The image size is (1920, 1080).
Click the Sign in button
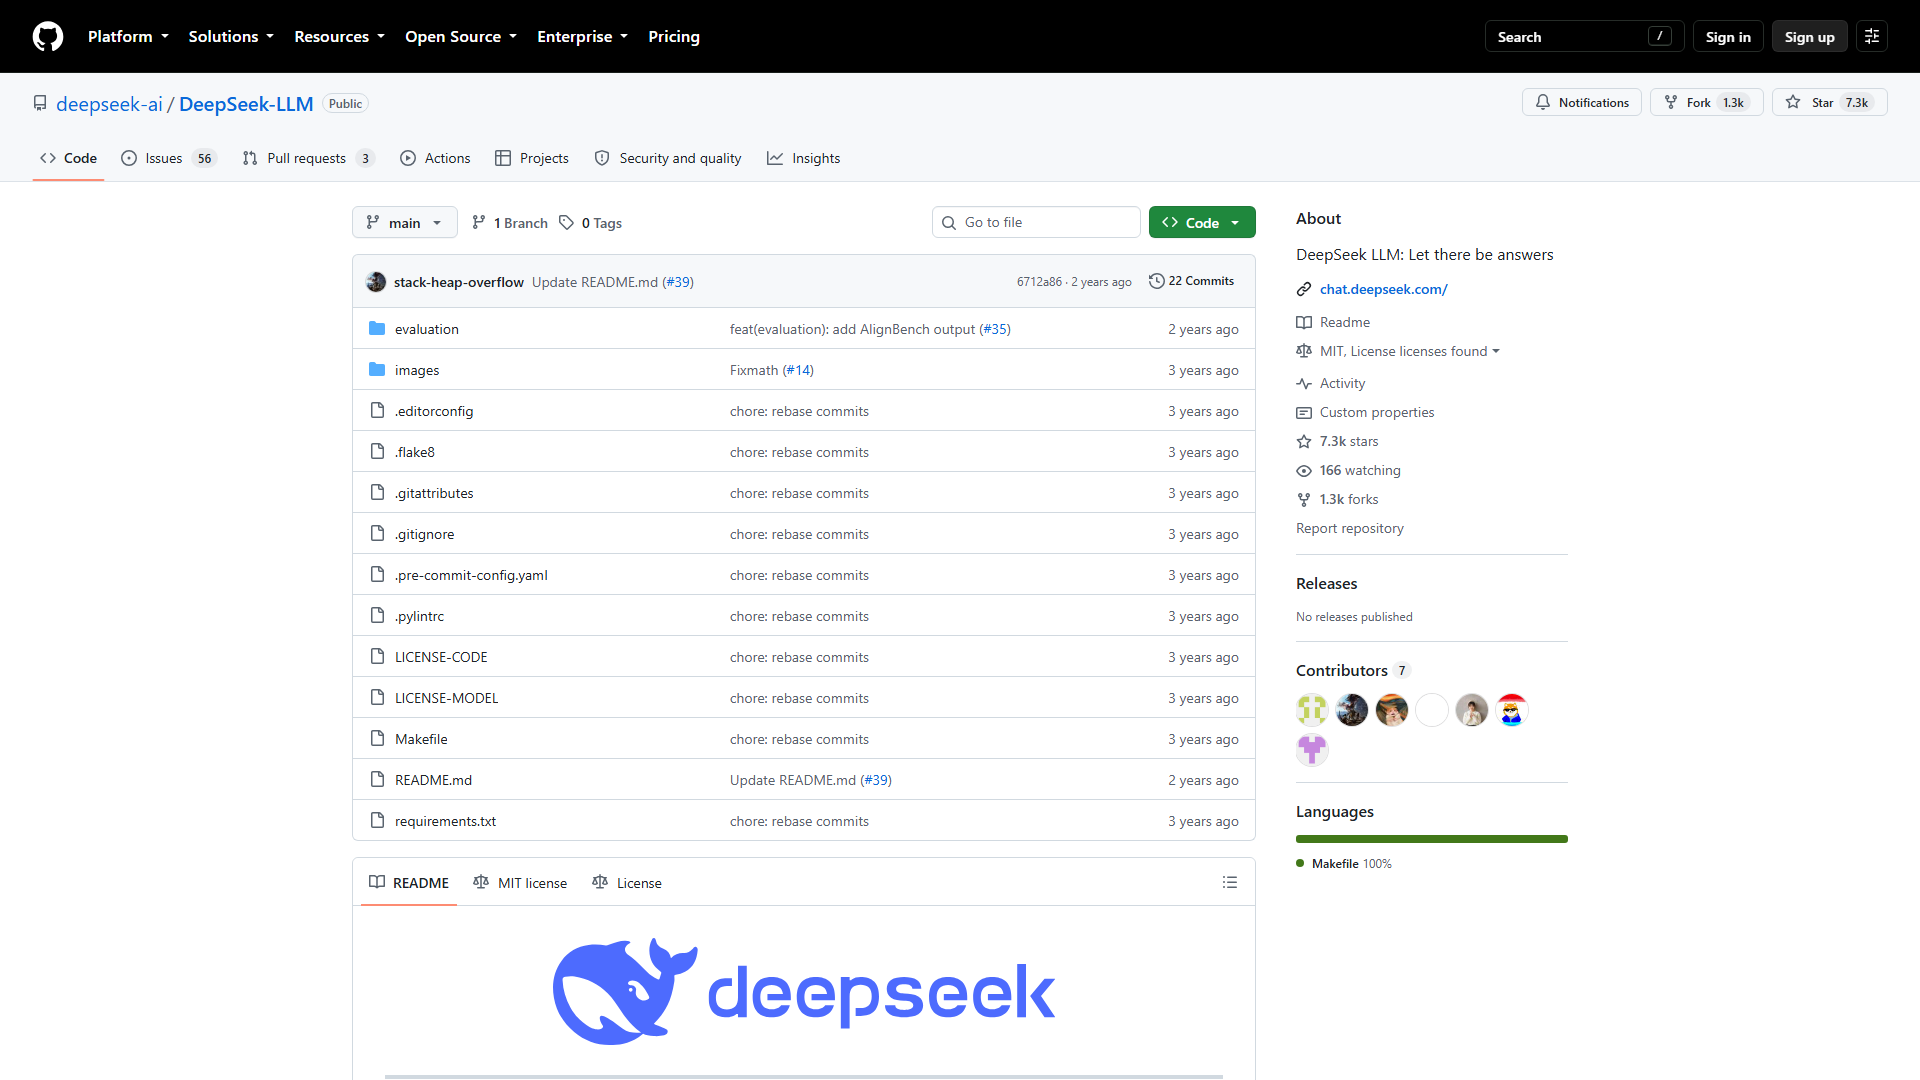(1728, 37)
